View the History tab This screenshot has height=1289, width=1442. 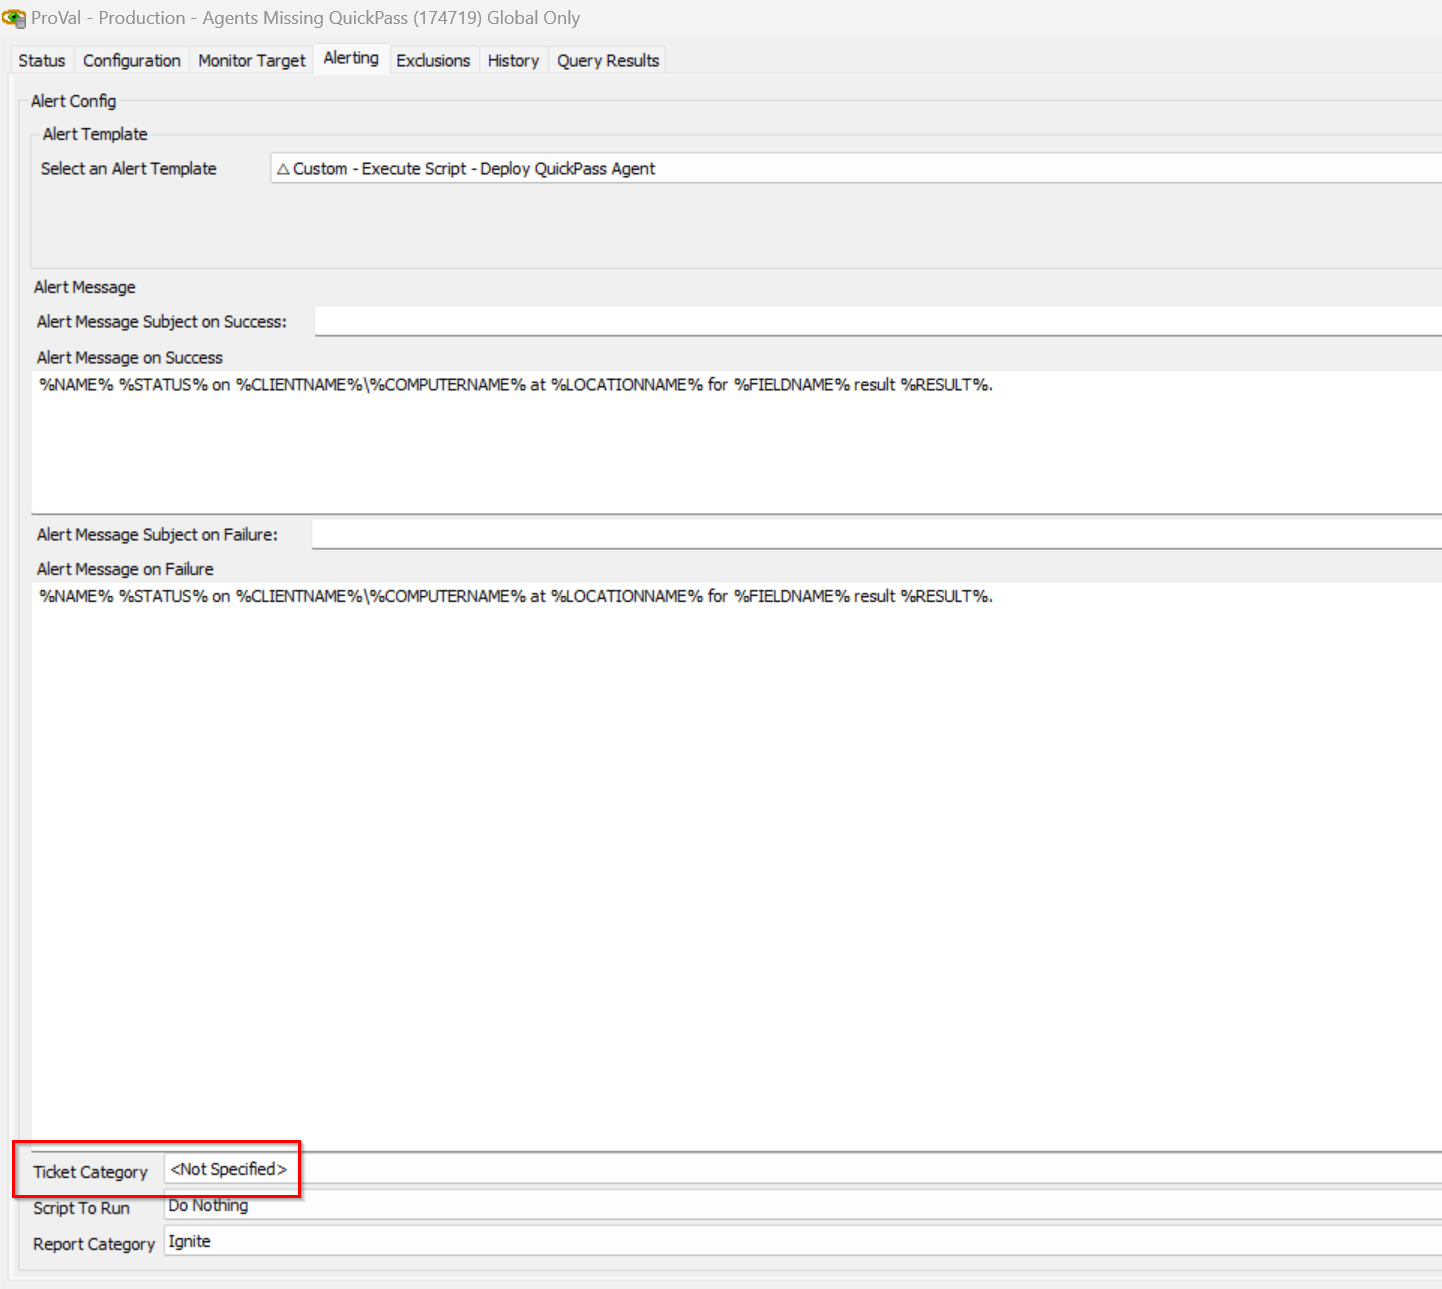tap(513, 61)
